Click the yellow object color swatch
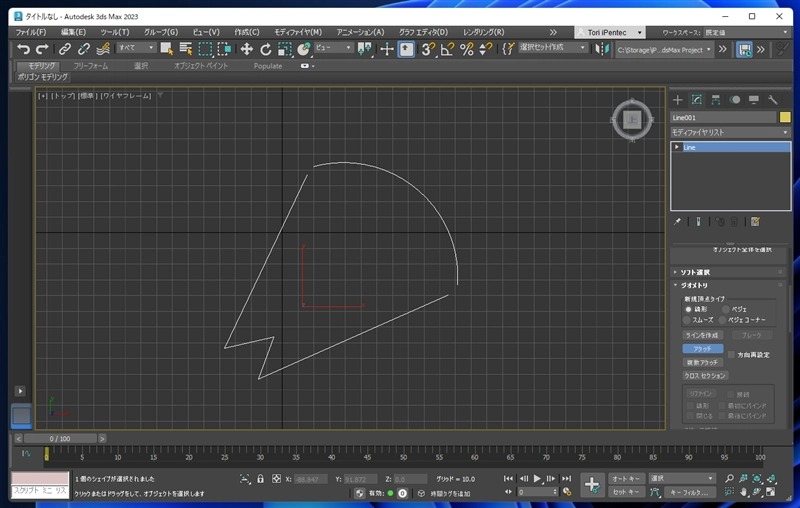800x508 pixels. coord(785,117)
